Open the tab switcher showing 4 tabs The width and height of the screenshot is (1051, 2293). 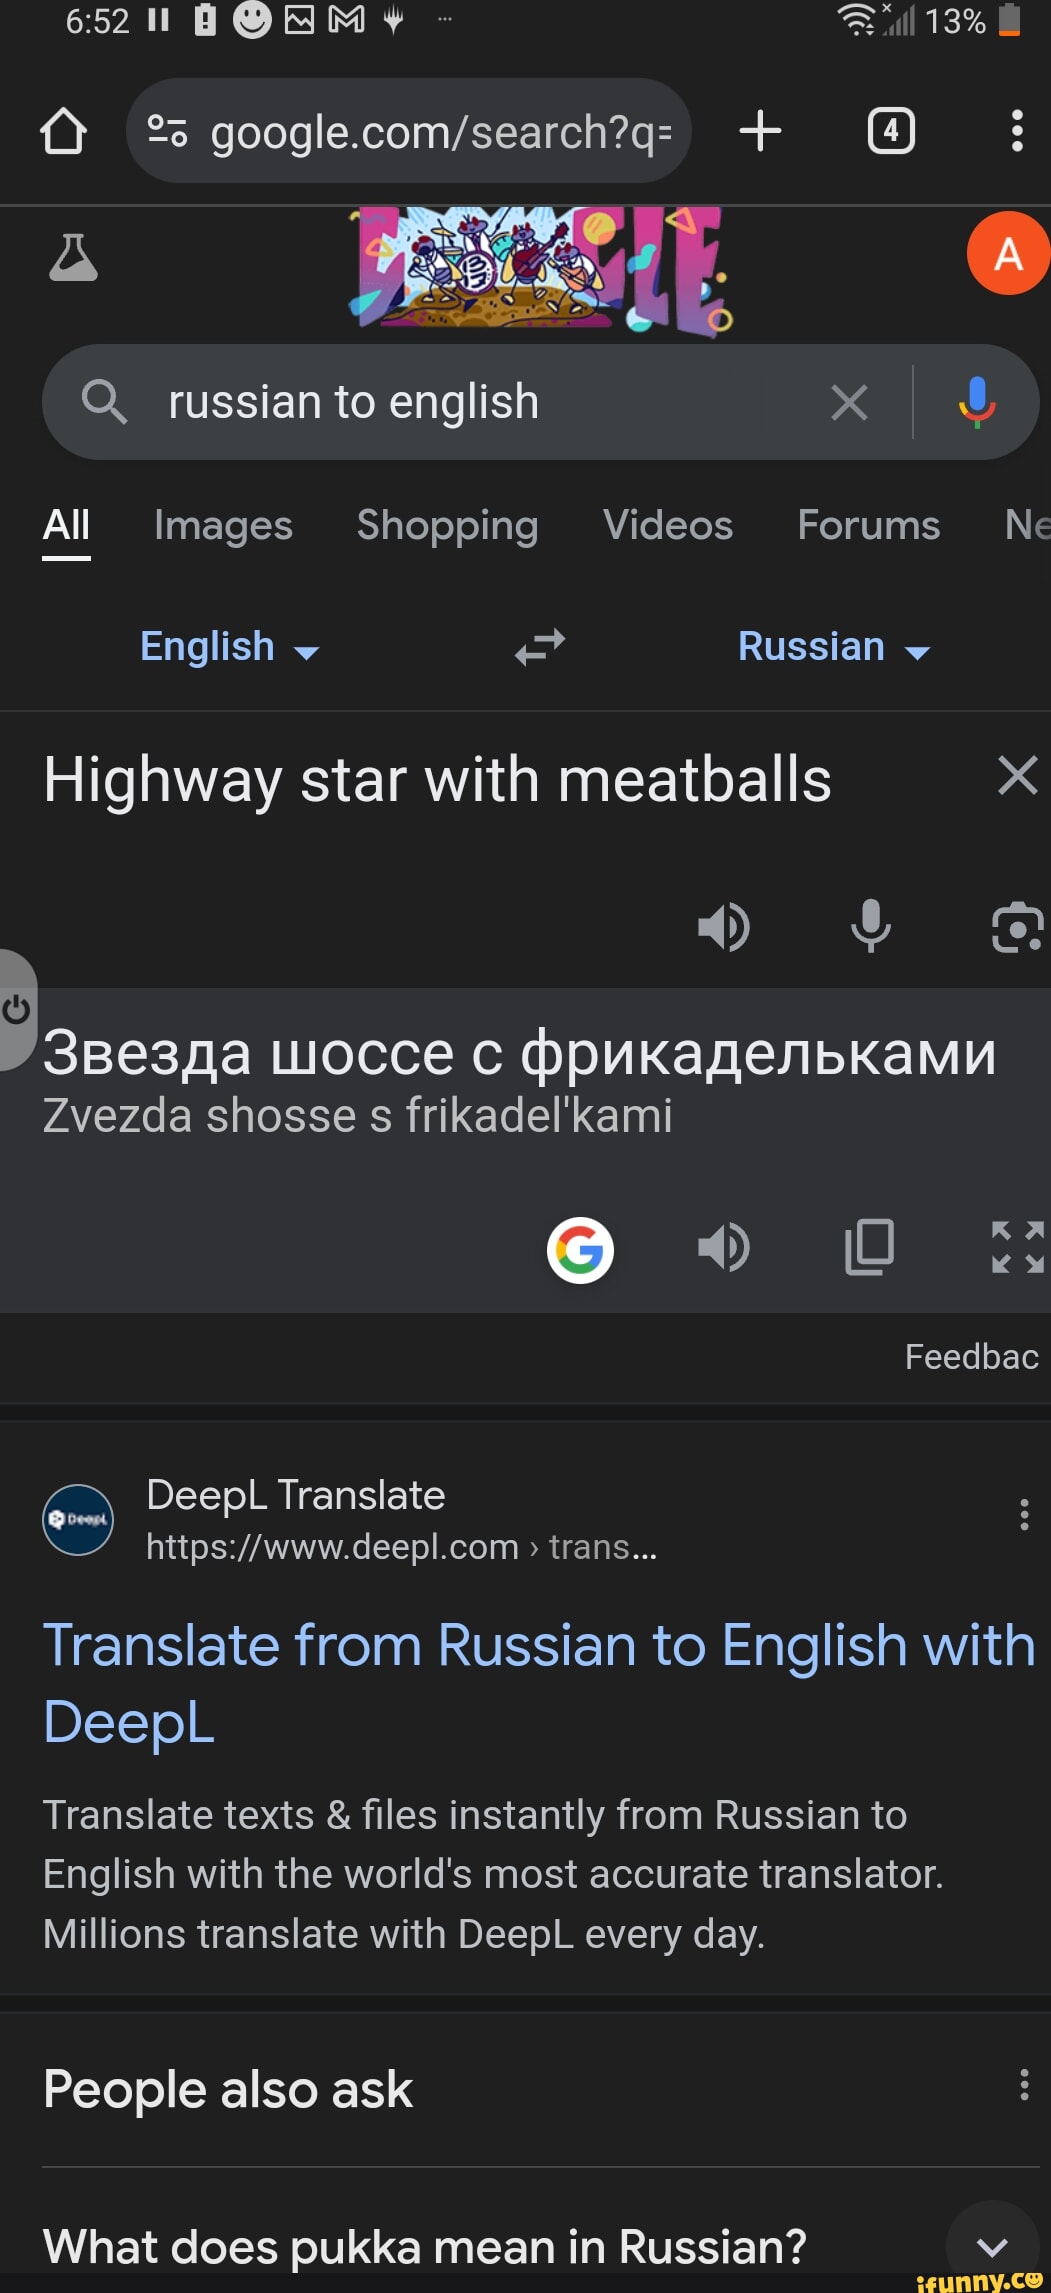click(x=890, y=131)
